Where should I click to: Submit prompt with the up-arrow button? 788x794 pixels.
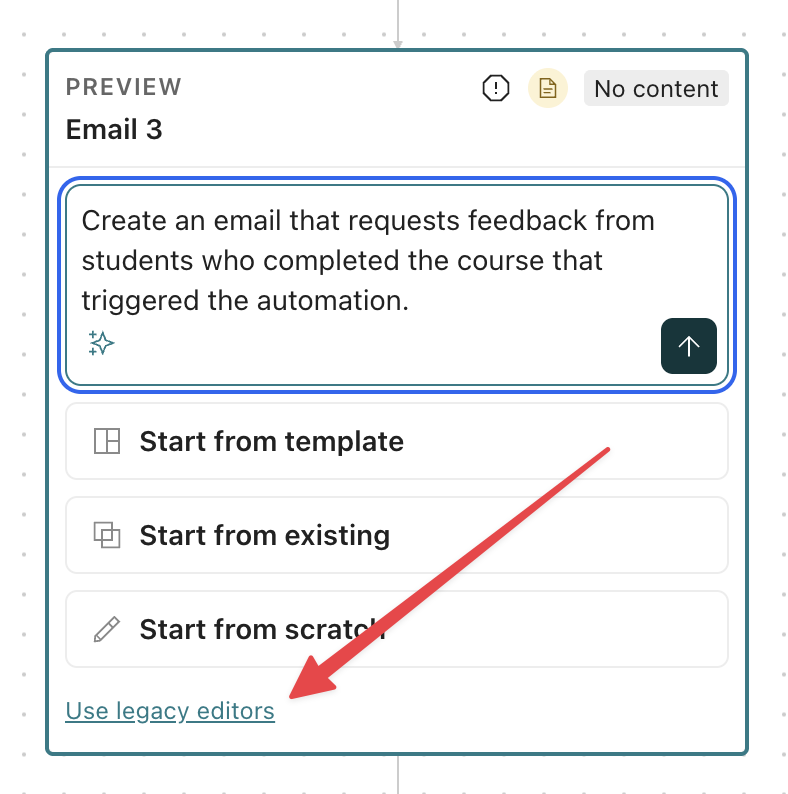[x=688, y=346]
